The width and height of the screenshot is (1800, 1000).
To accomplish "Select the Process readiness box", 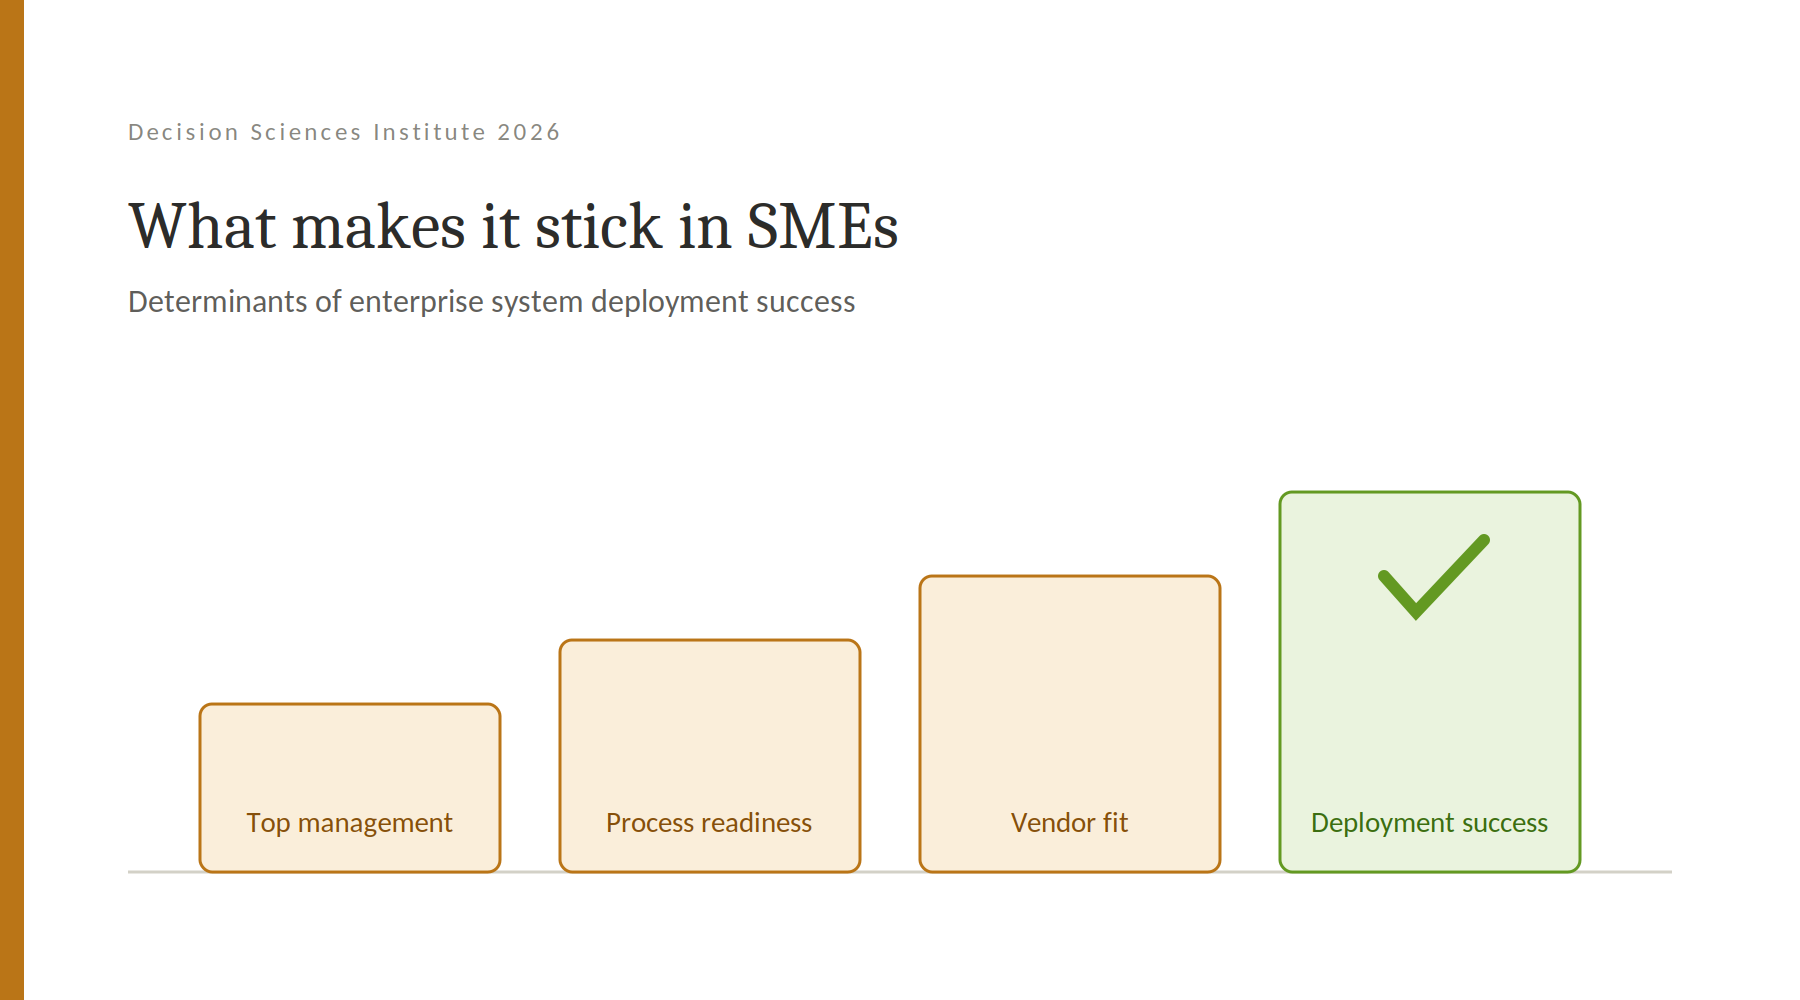I will [x=710, y=756].
